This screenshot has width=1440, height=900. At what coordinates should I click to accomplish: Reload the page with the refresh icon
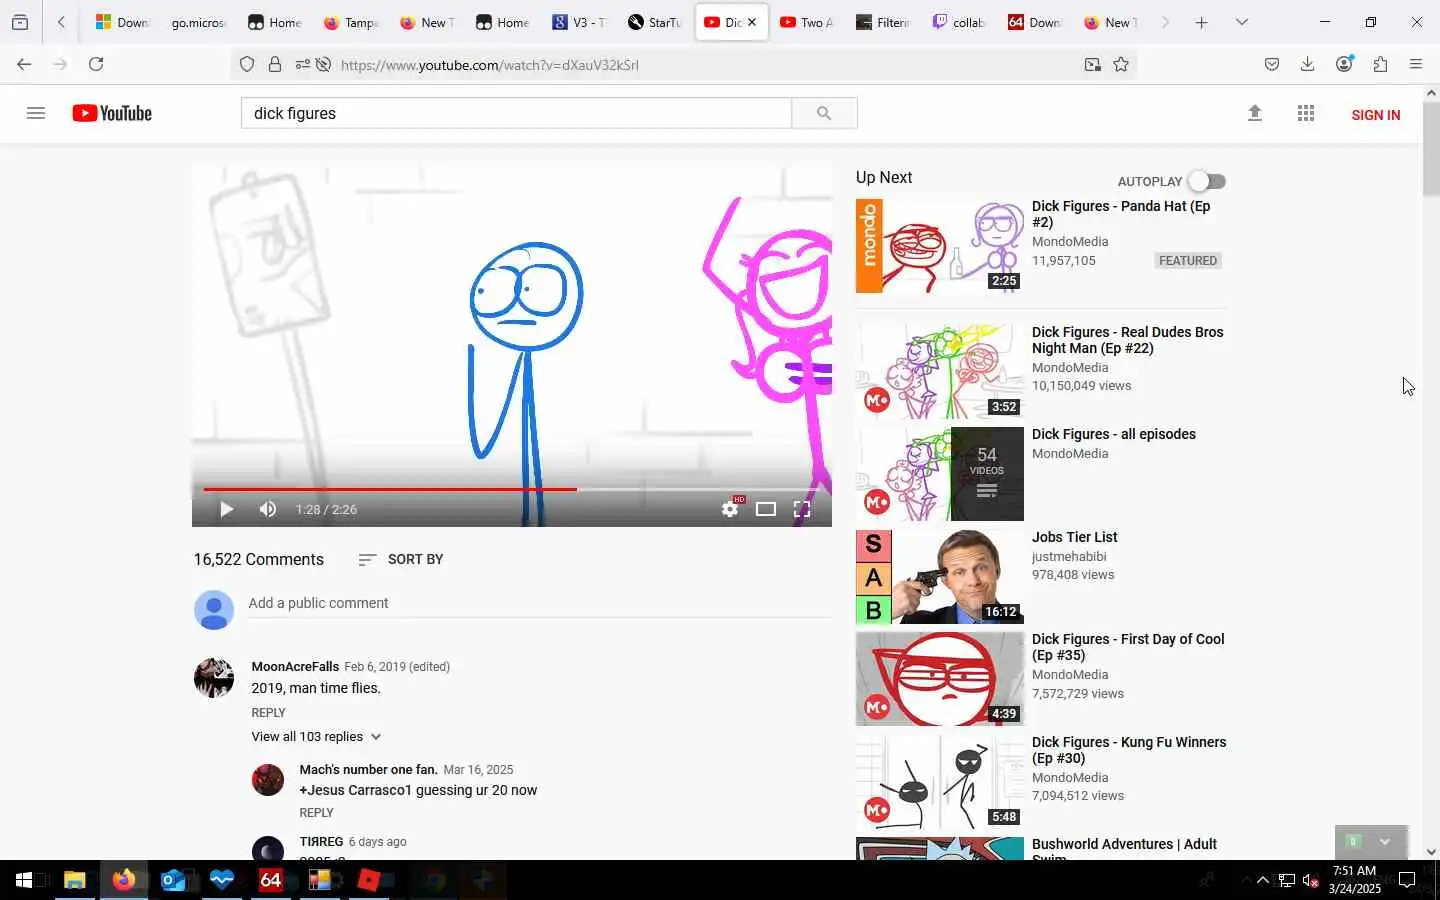pos(96,64)
